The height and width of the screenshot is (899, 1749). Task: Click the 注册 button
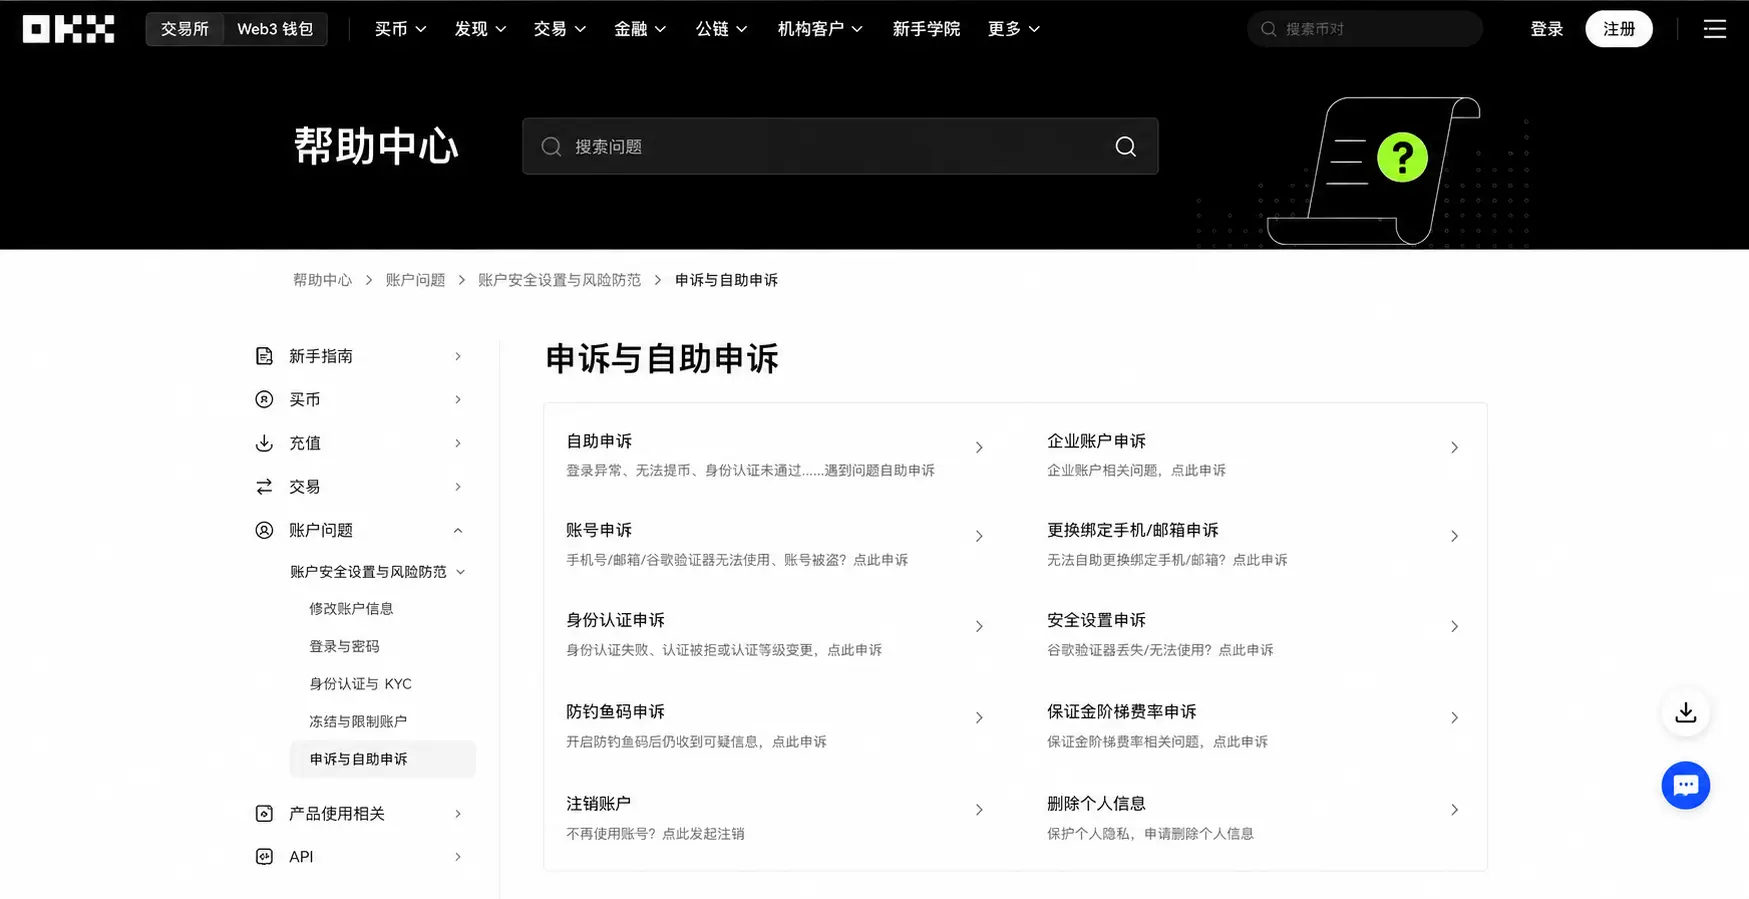[1618, 29]
